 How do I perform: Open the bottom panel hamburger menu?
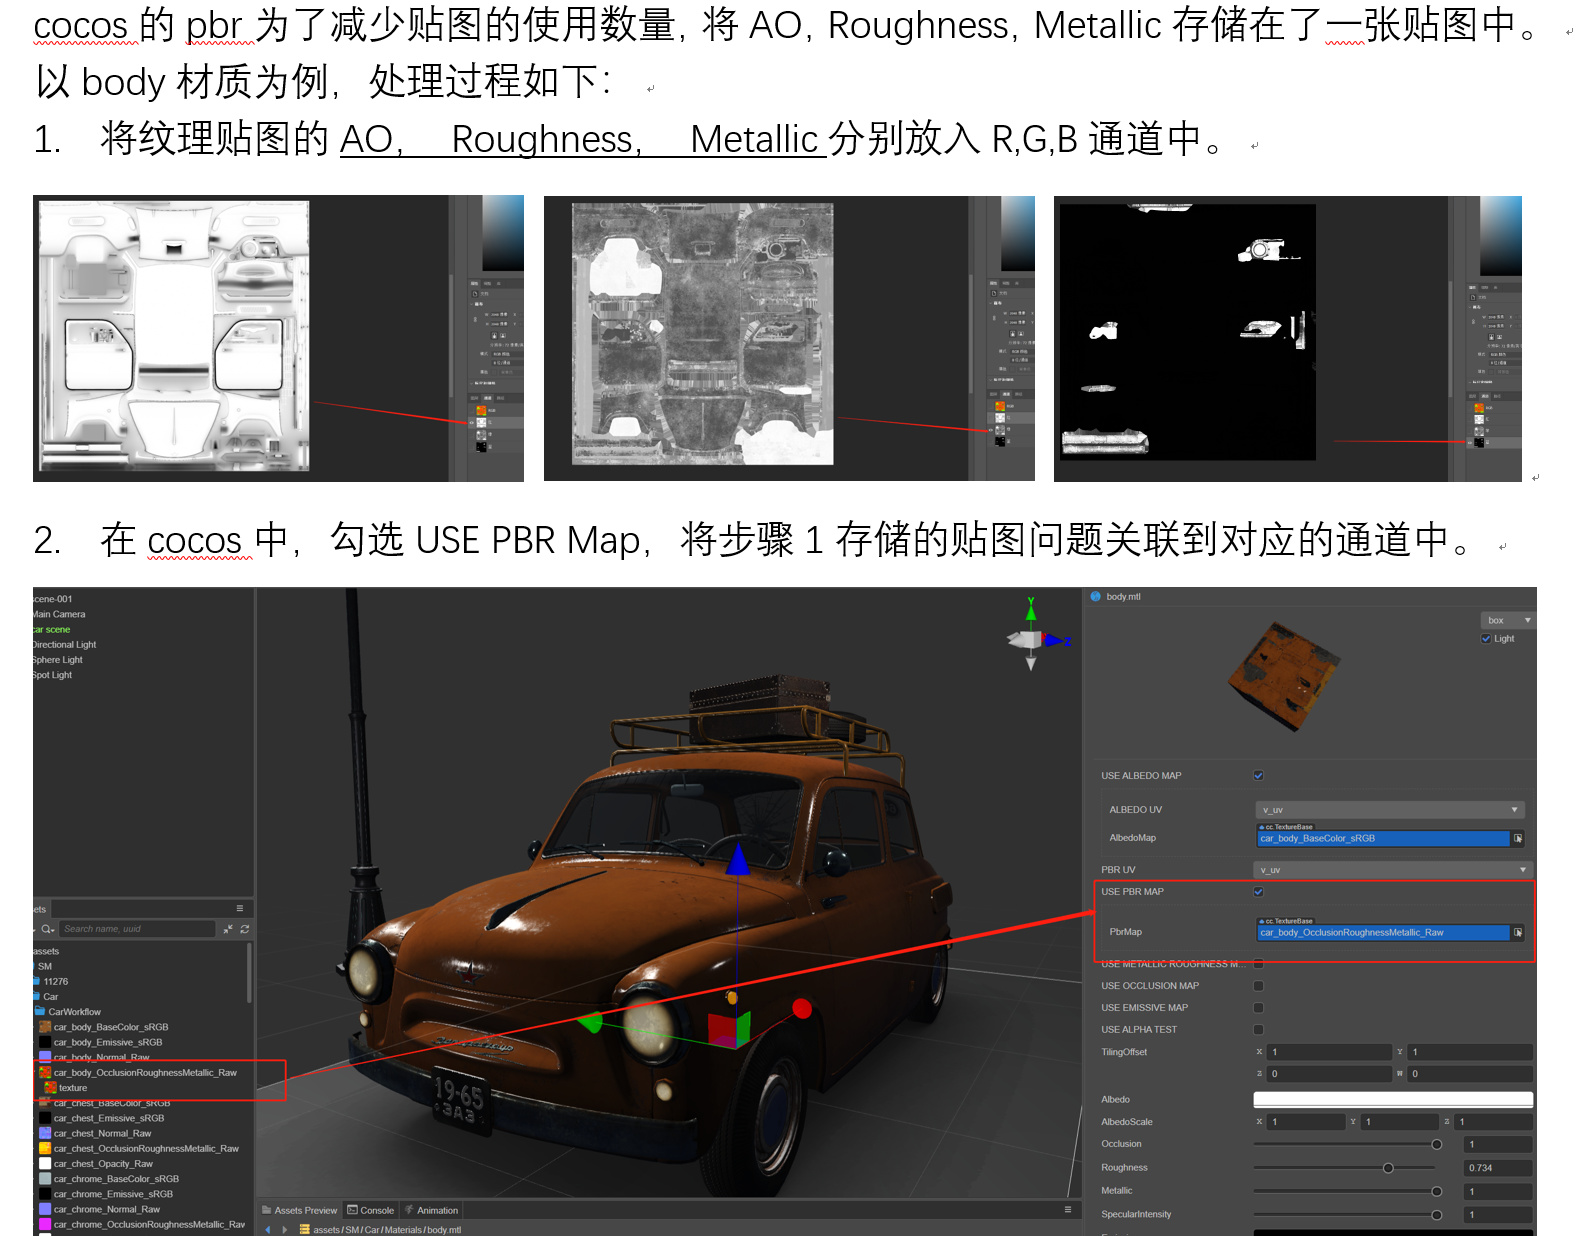pyautogui.click(x=1068, y=1209)
